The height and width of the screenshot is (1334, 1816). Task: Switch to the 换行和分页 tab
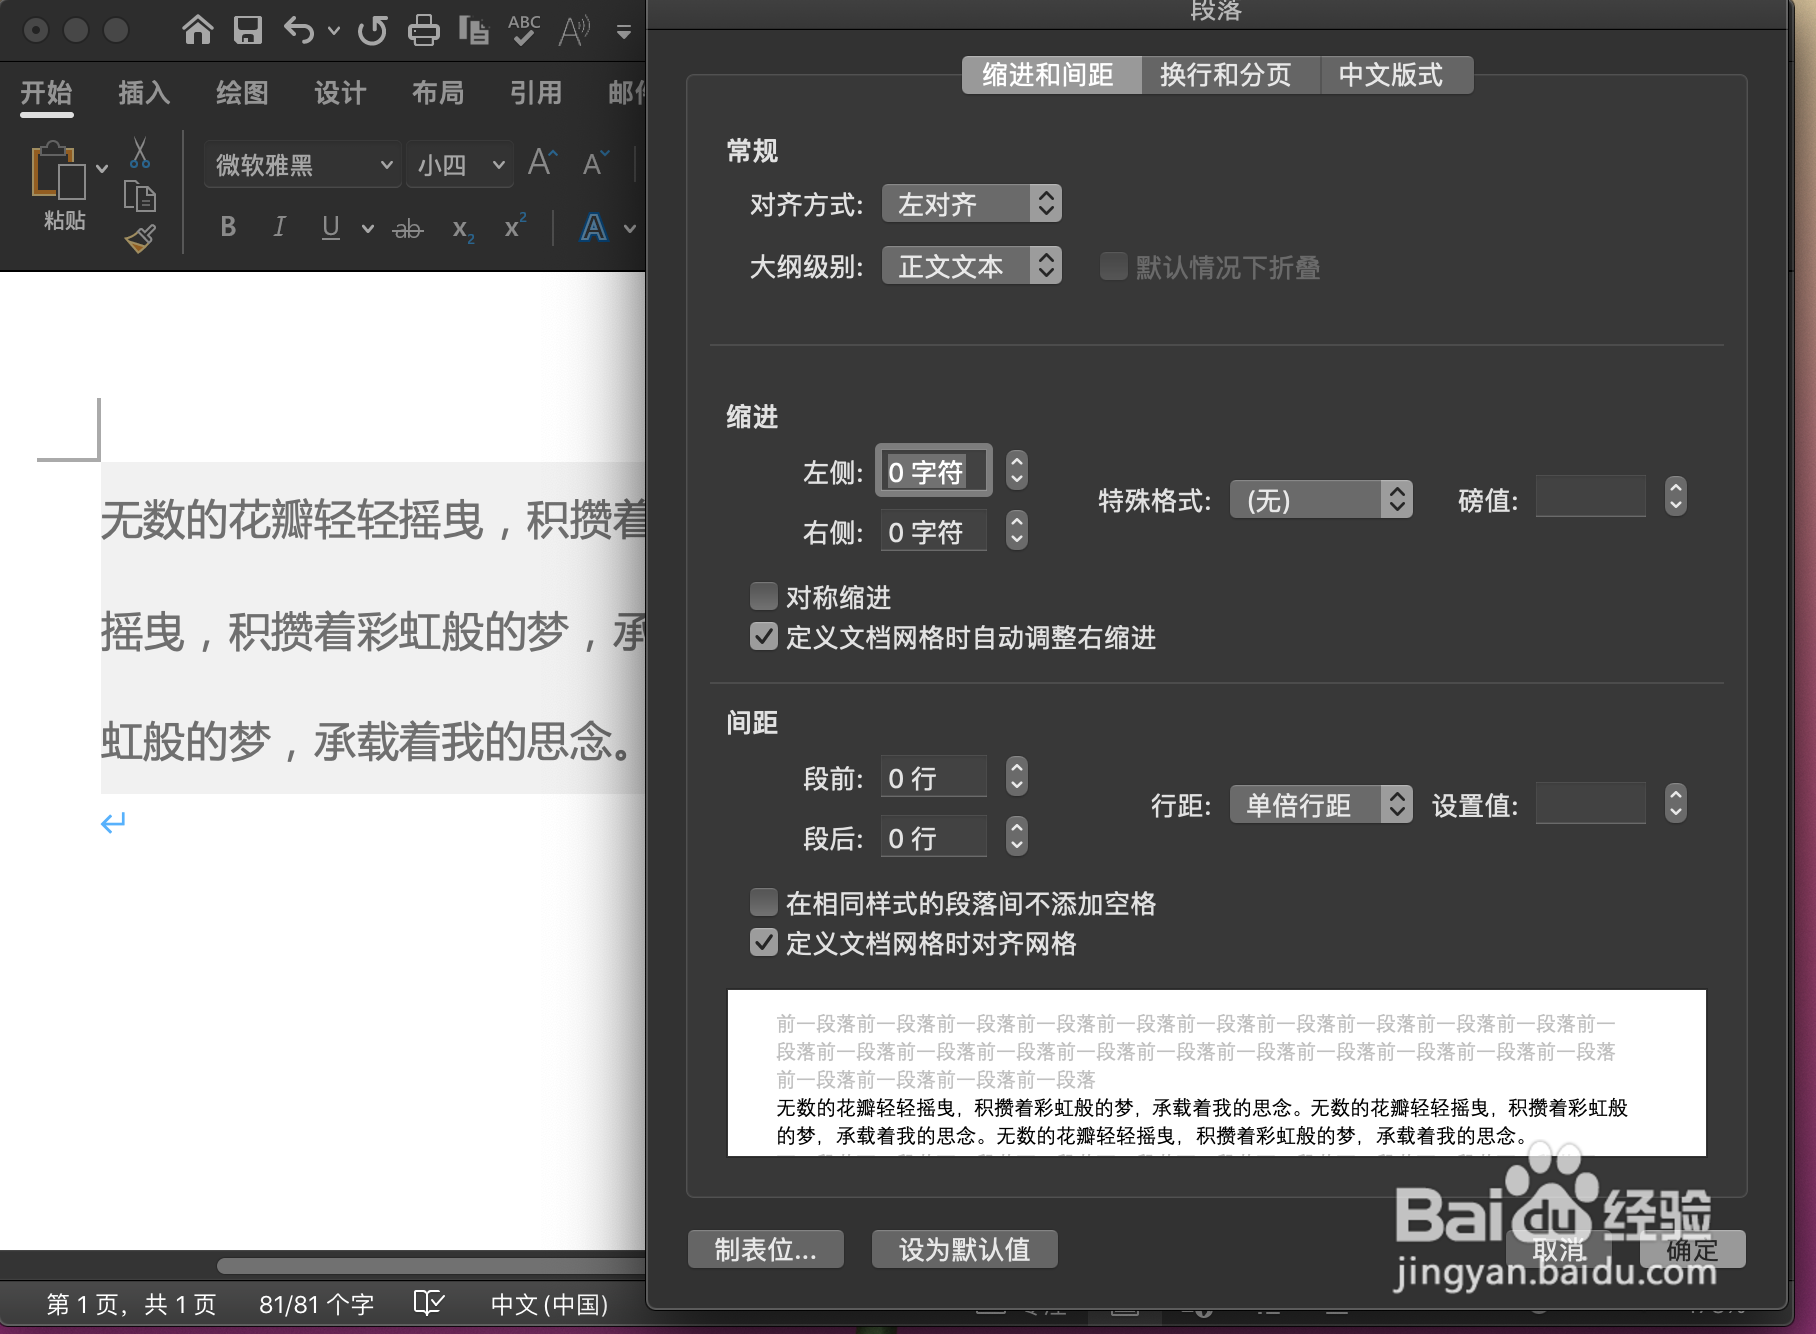[x=1228, y=74]
